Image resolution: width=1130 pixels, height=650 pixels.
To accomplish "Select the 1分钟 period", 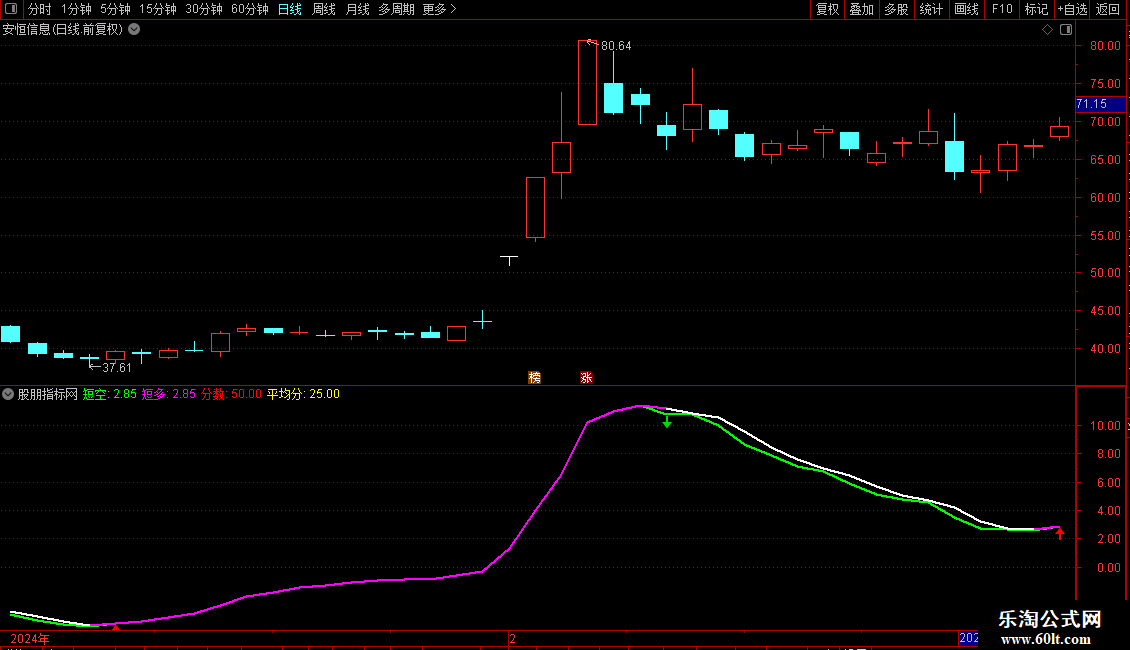I will [x=76, y=9].
